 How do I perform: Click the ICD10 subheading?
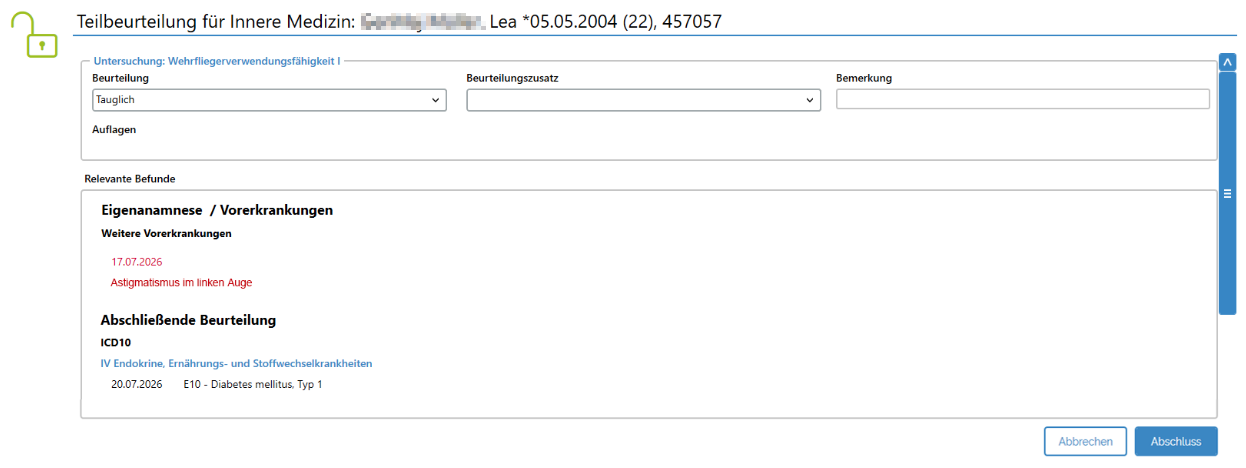[x=116, y=343]
